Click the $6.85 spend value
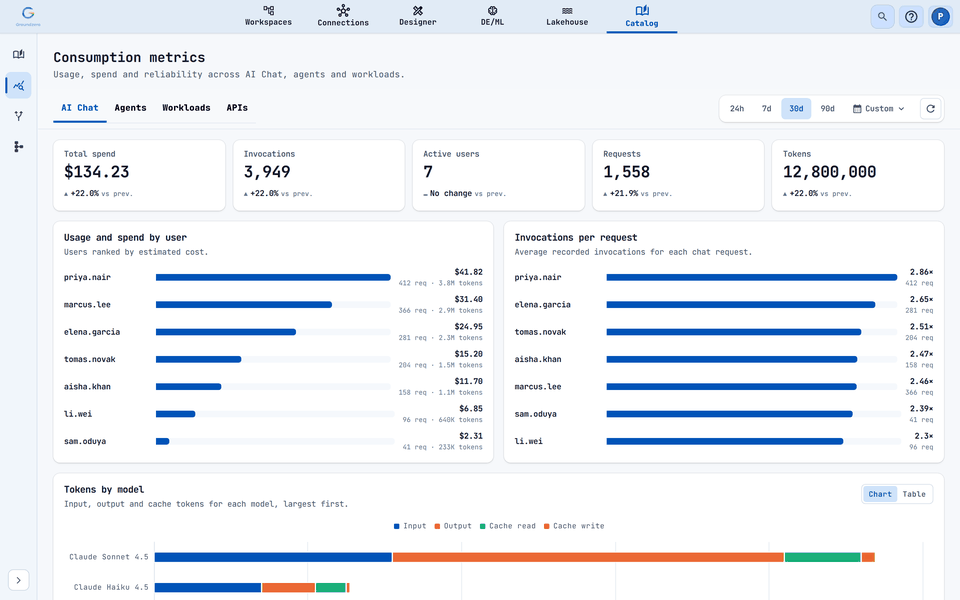Image resolution: width=960 pixels, height=600 pixels. coord(471,409)
